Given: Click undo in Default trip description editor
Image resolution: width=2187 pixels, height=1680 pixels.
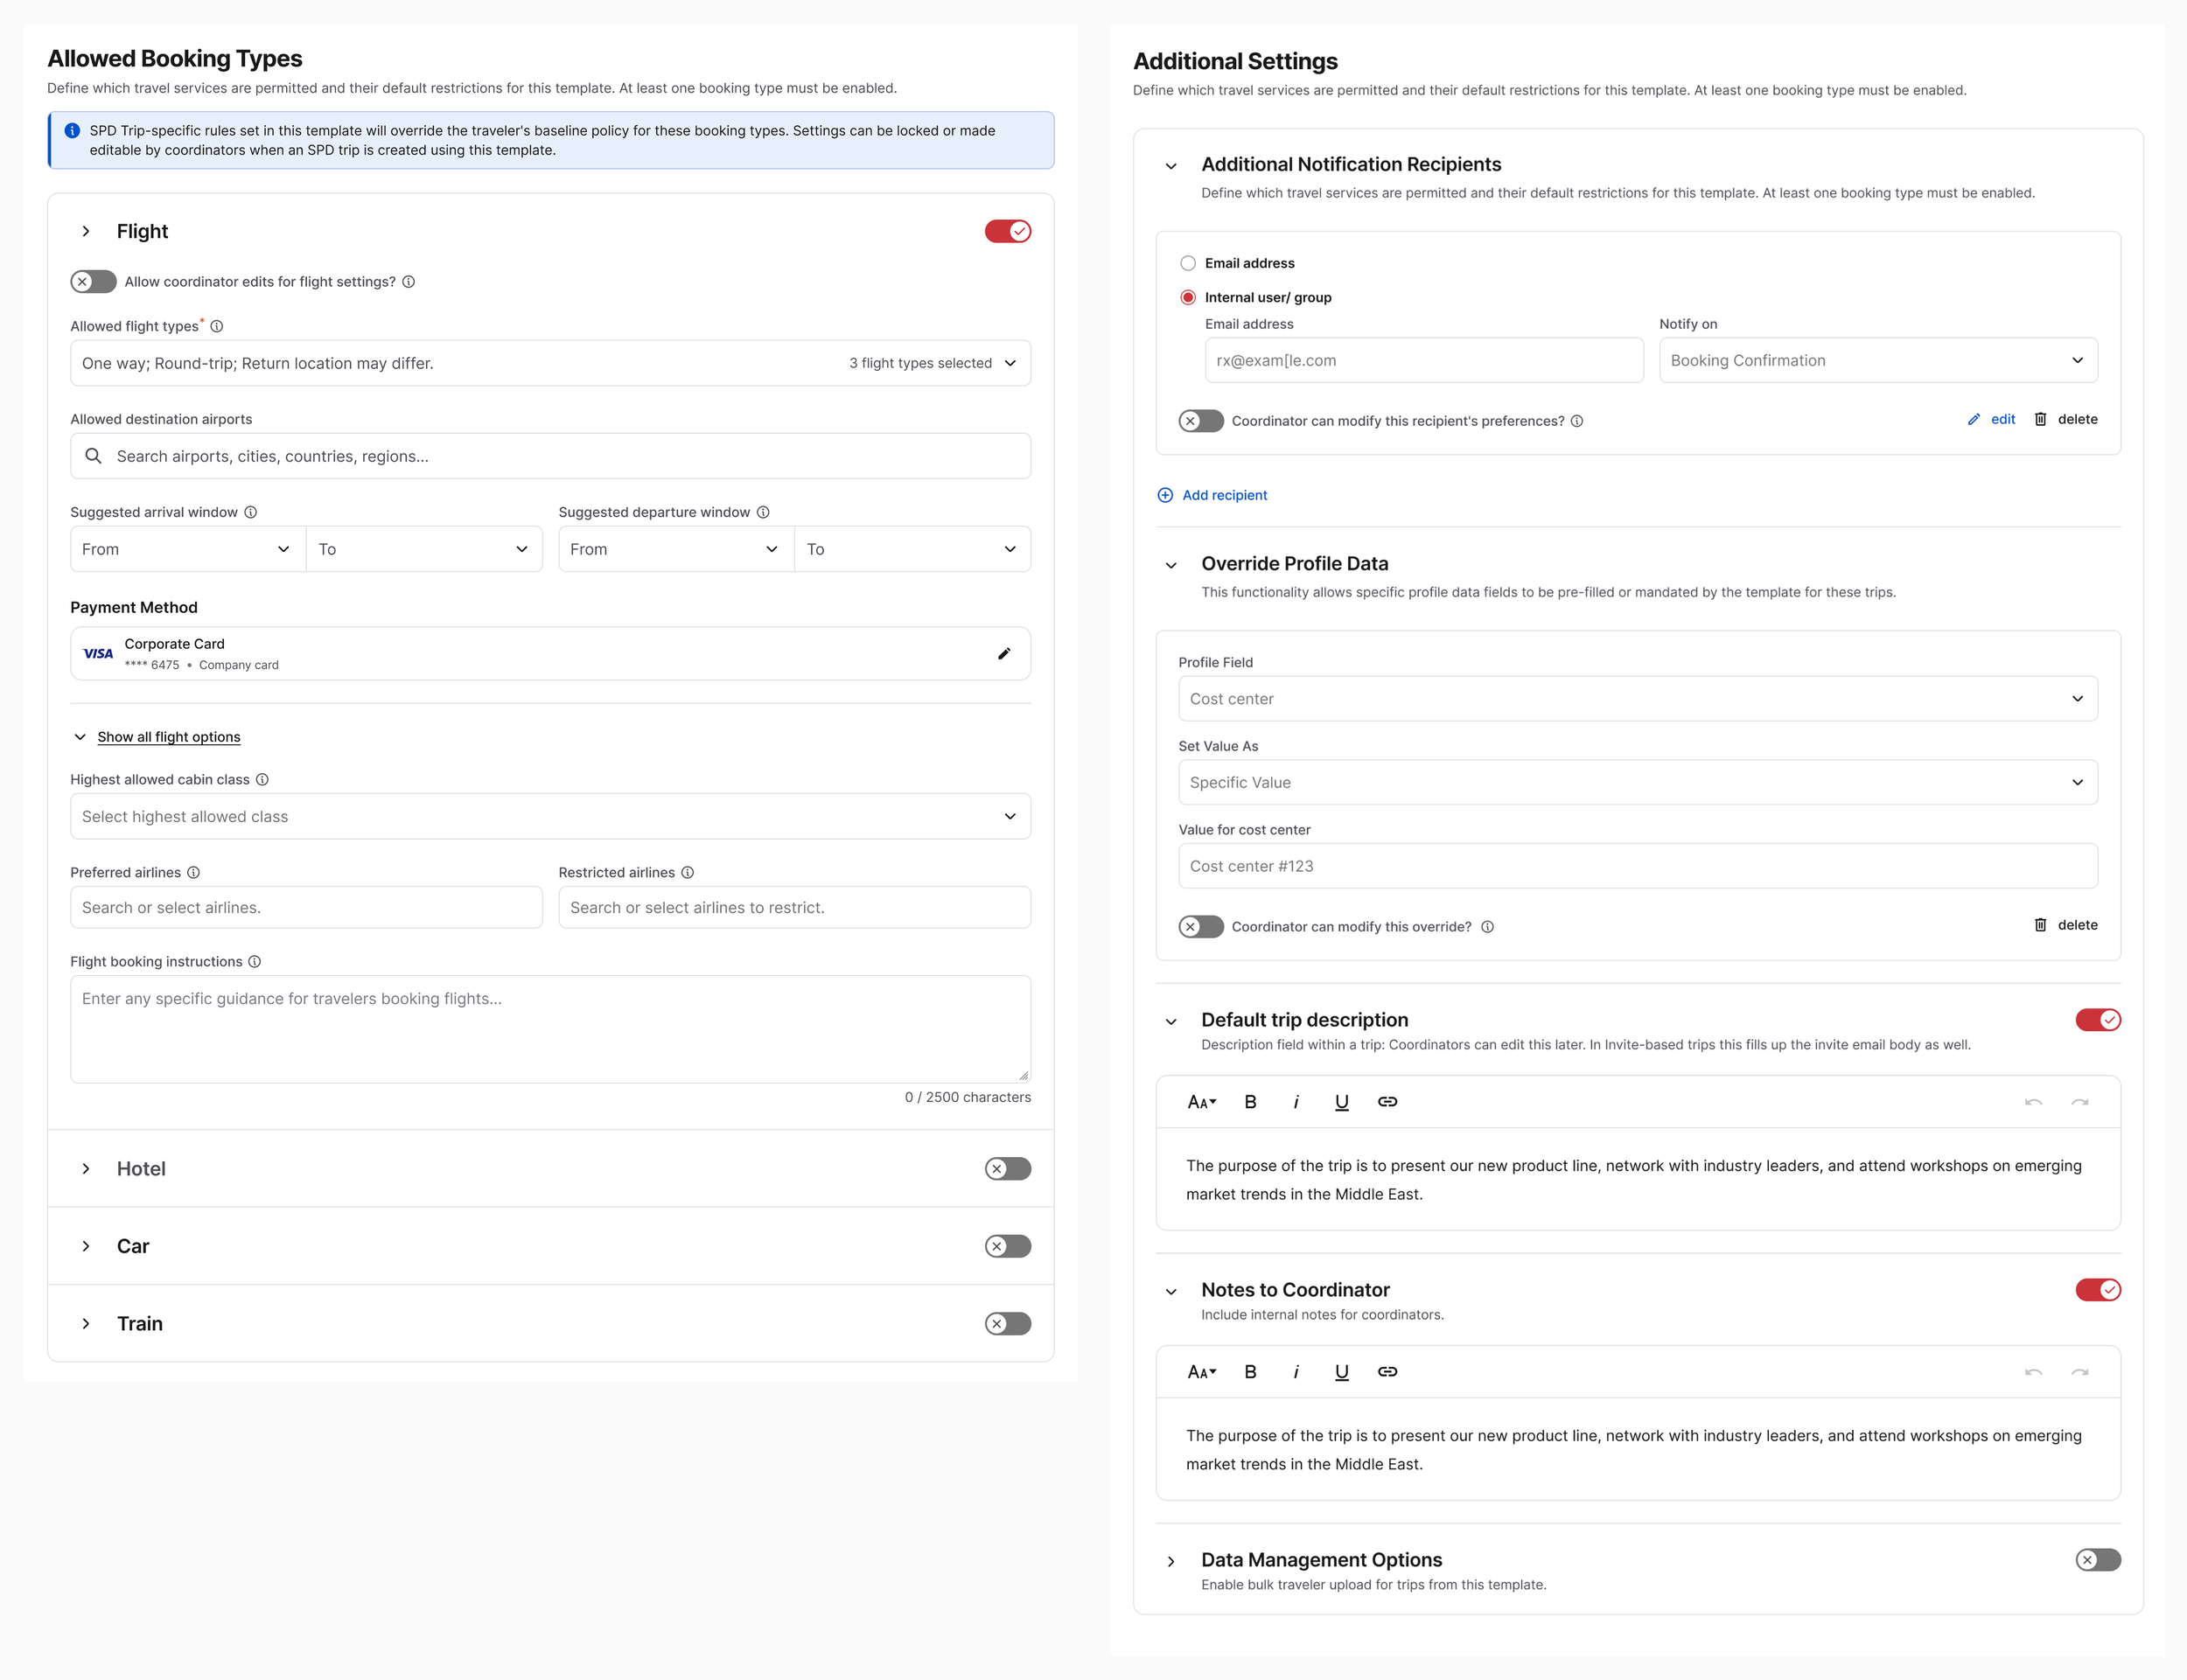Looking at the screenshot, I should 2033,1102.
